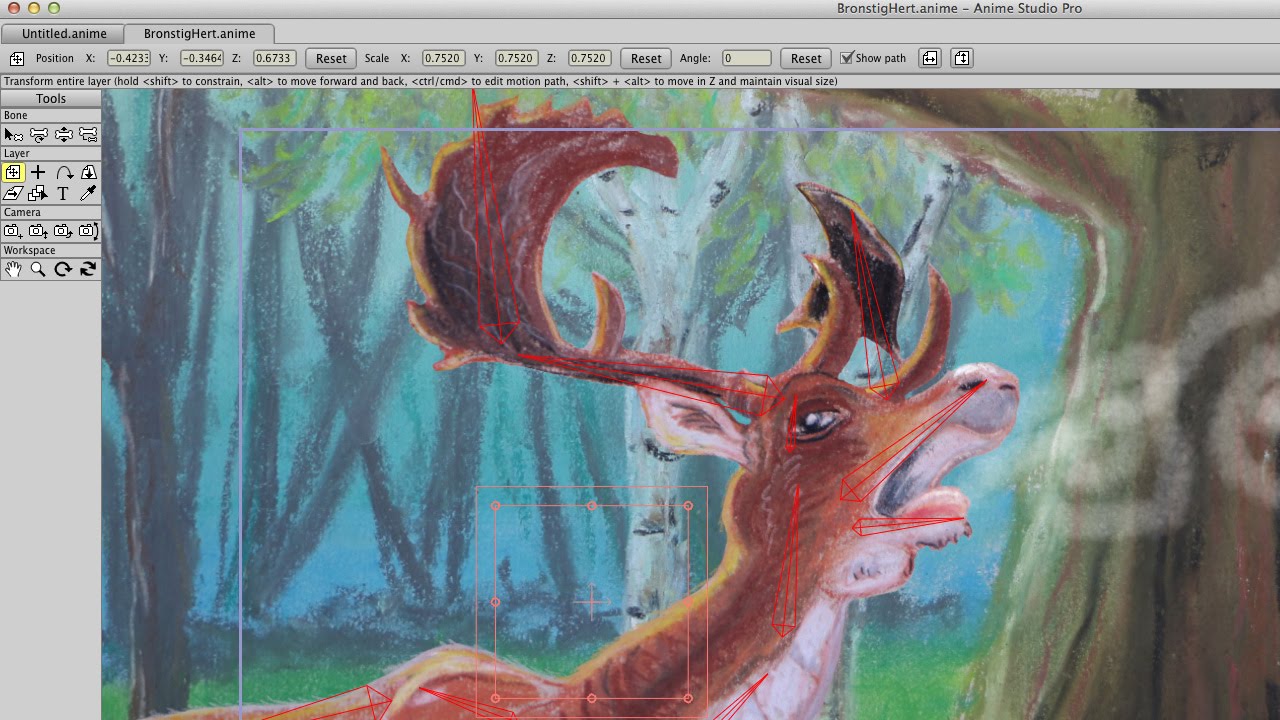The image size is (1280, 720).
Task: Pick the Follow Path layer tool
Action: pos(63,172)
